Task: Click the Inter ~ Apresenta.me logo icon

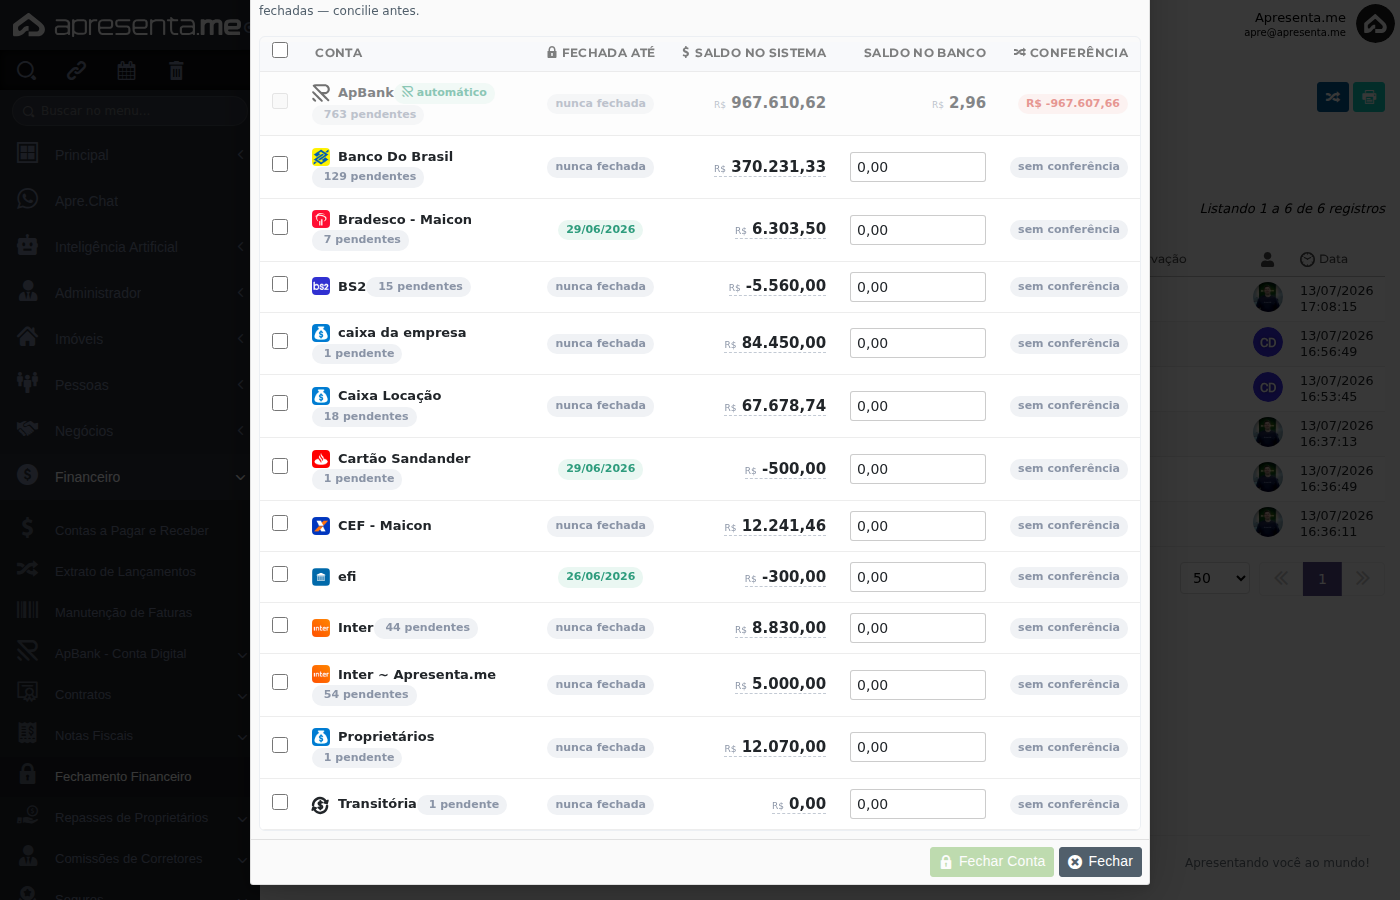Action: (x=321, y=675)
